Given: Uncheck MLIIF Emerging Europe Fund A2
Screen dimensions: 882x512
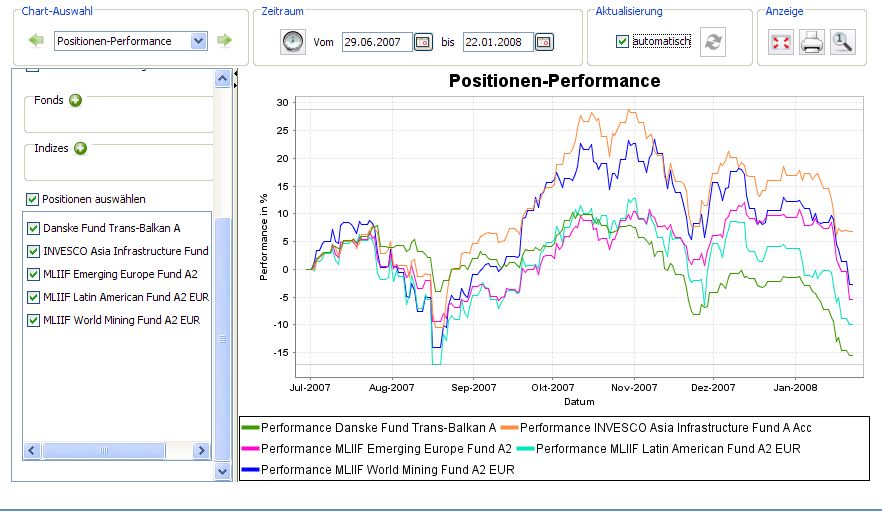Looking at the screenshot, I should coord(33,274).
